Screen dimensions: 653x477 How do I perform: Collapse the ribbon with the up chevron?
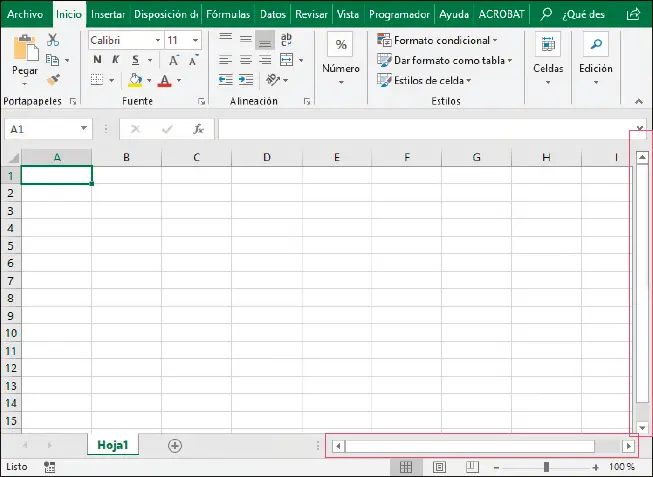tap(639, 101)
